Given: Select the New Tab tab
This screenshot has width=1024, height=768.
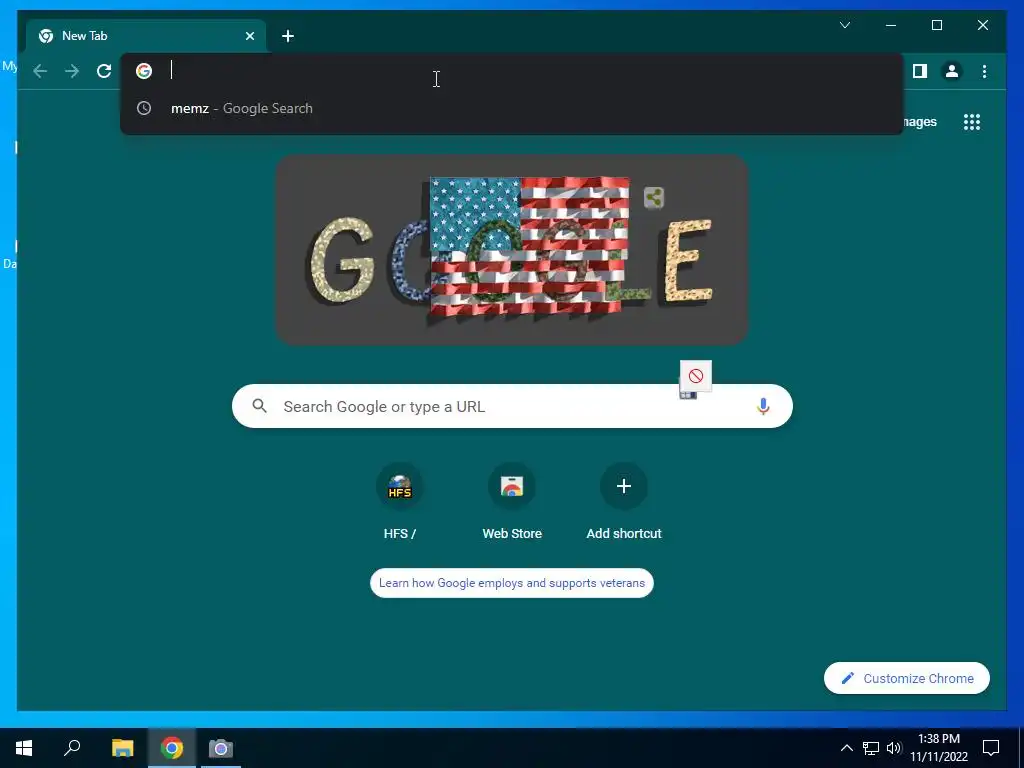Looking at the screenshot, I should click(x=146, y=36).
